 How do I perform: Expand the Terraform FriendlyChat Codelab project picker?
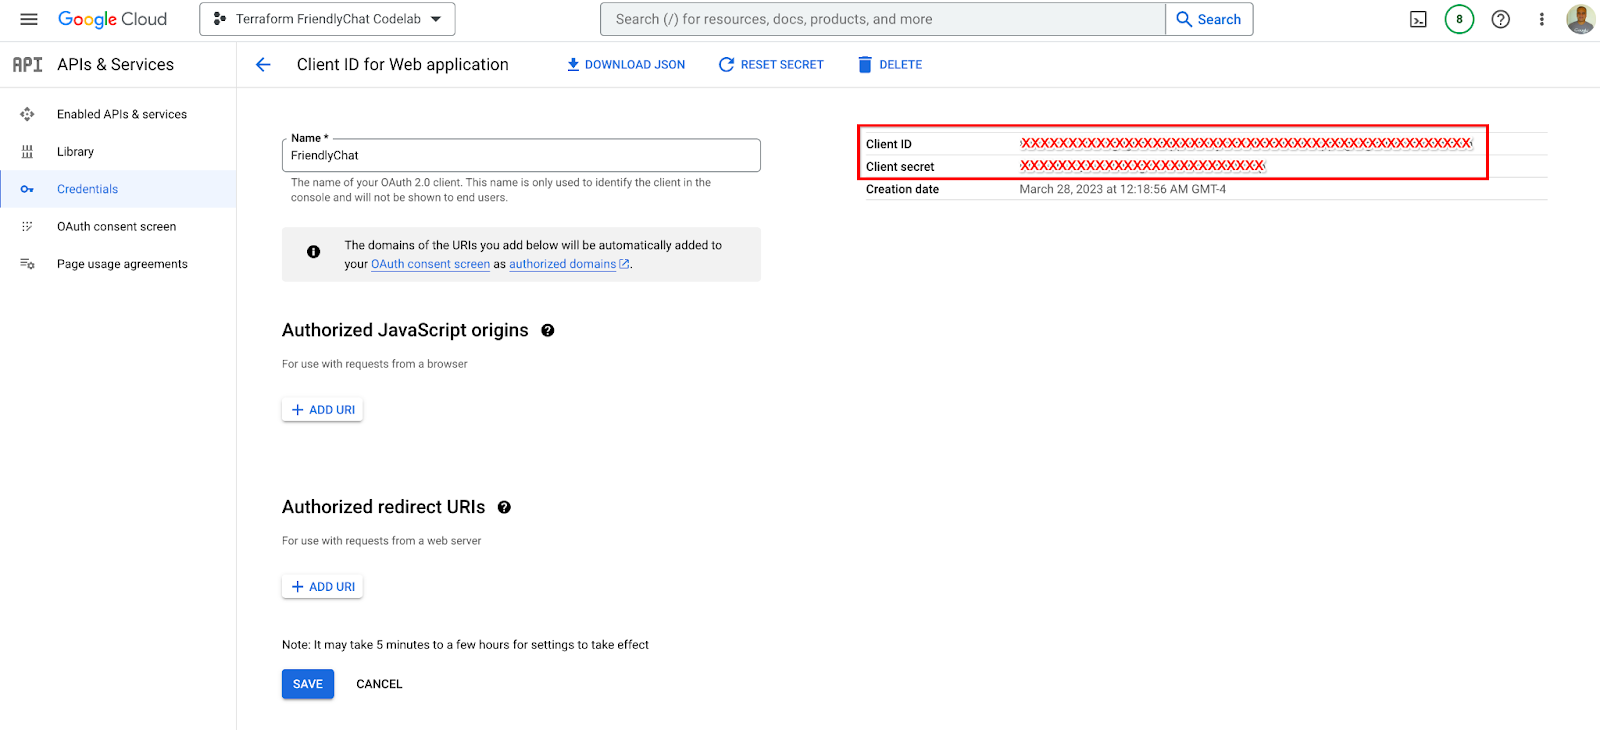click(327, 19)
